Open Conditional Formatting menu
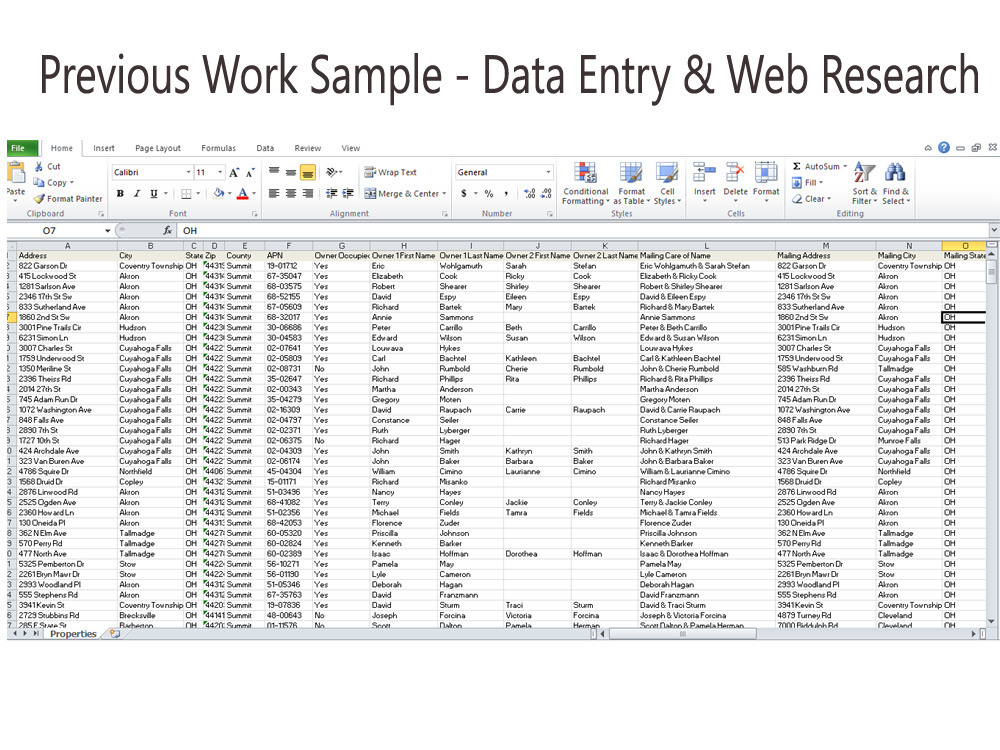Image resolution: width=1000 pixels, height=750 pixels. (x=585, y=184)
